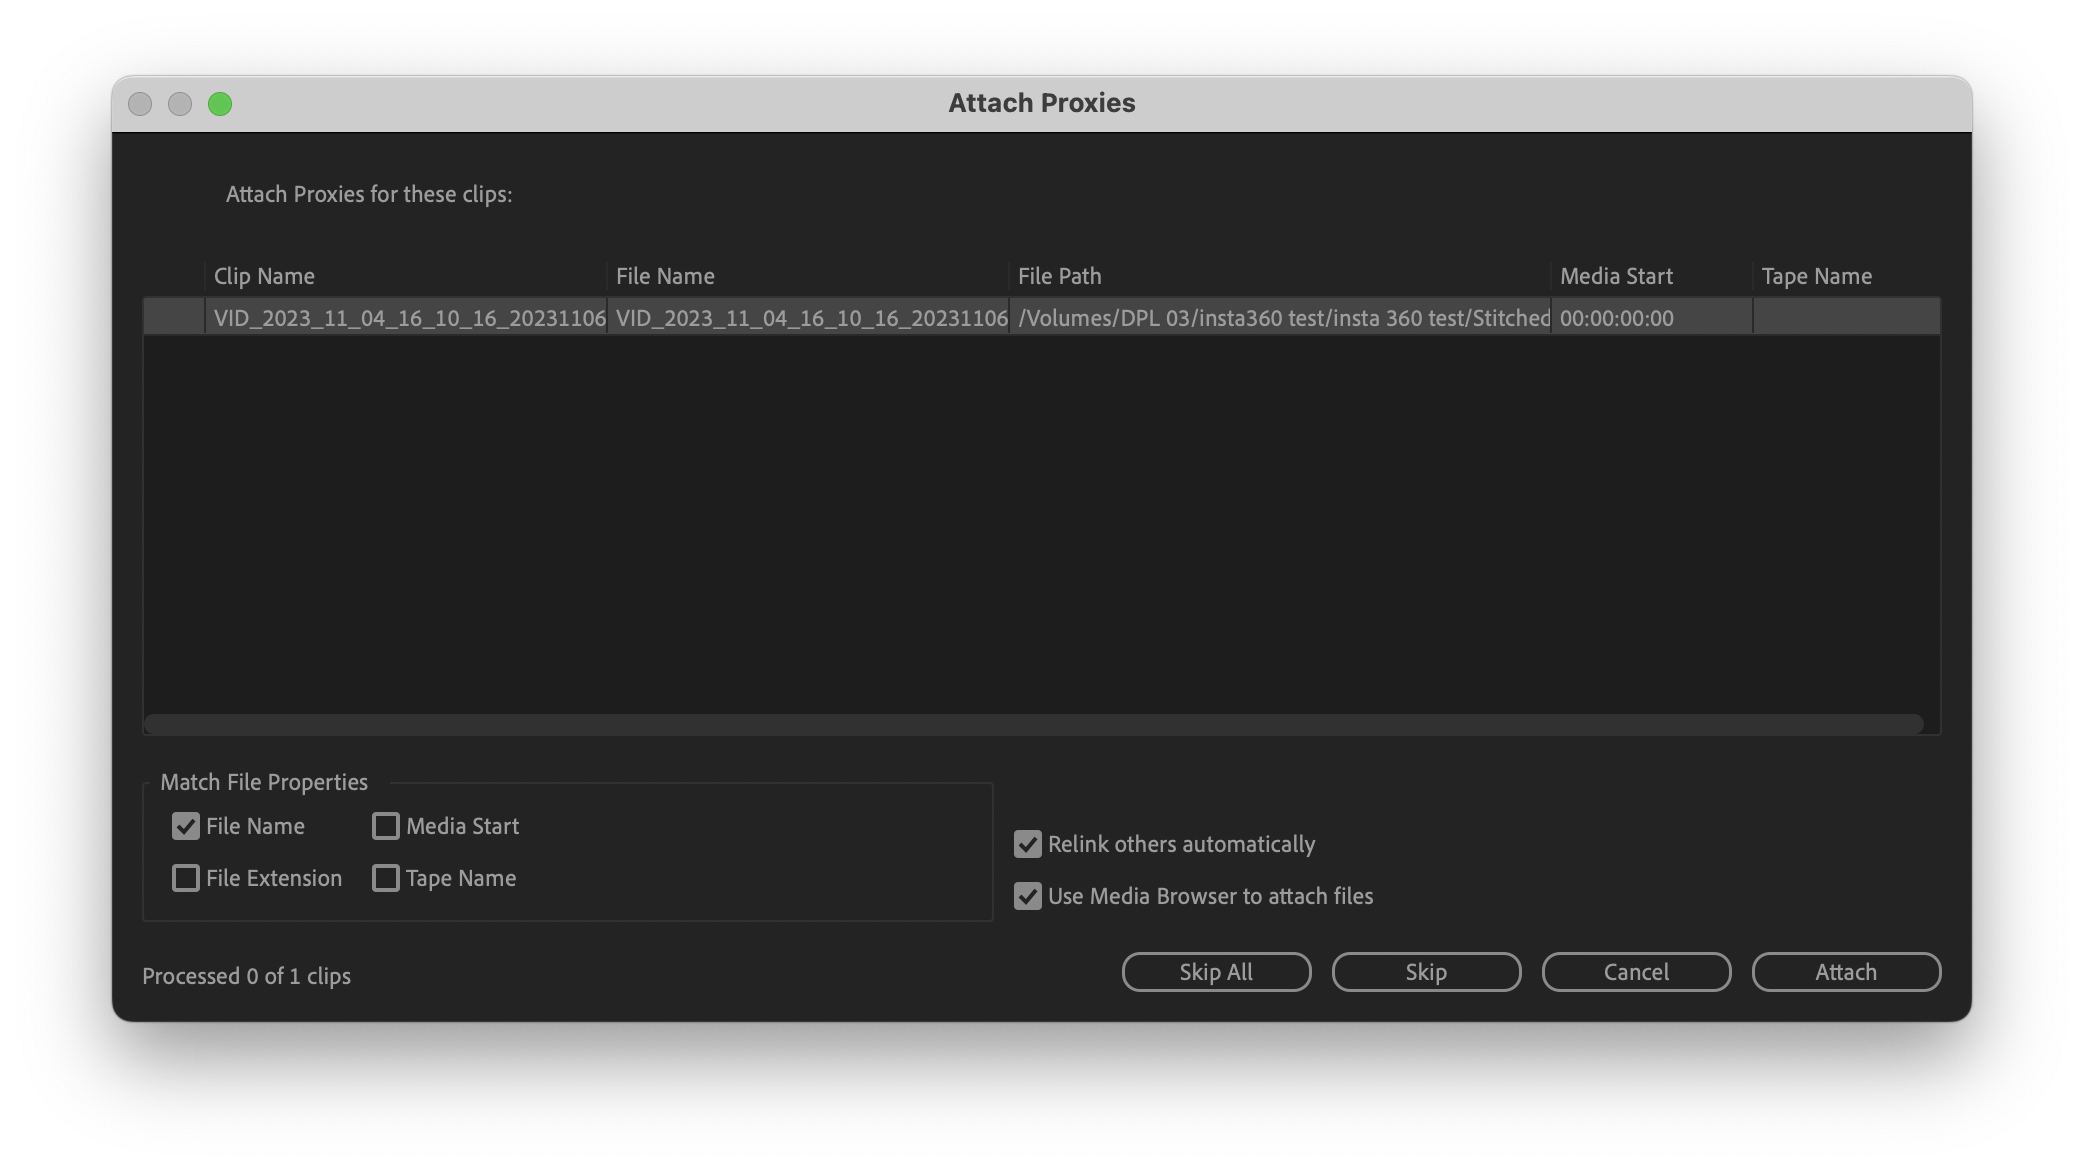Select the File Name column header

(807, 276)
